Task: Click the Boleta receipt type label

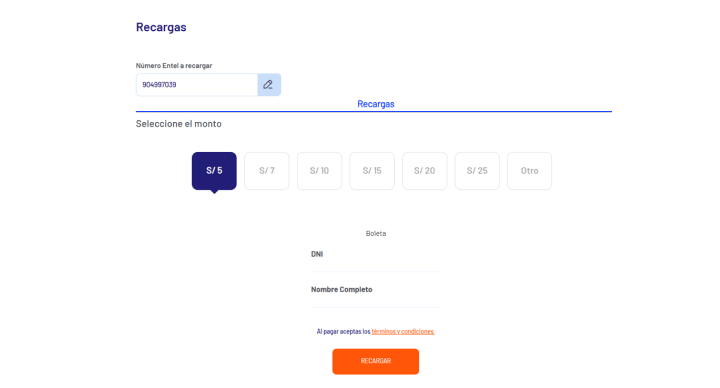Action: 376,233
